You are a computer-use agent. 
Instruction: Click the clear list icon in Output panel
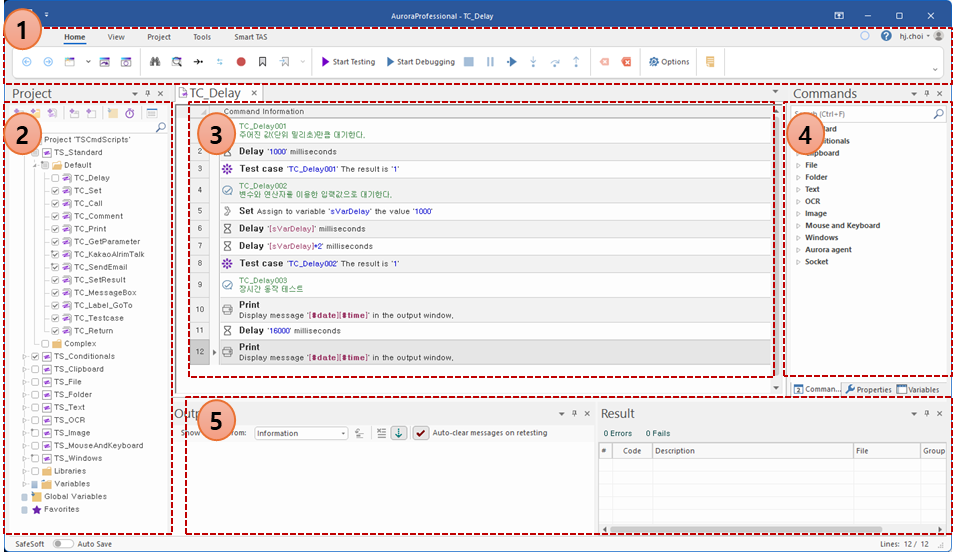click(381, 433)
